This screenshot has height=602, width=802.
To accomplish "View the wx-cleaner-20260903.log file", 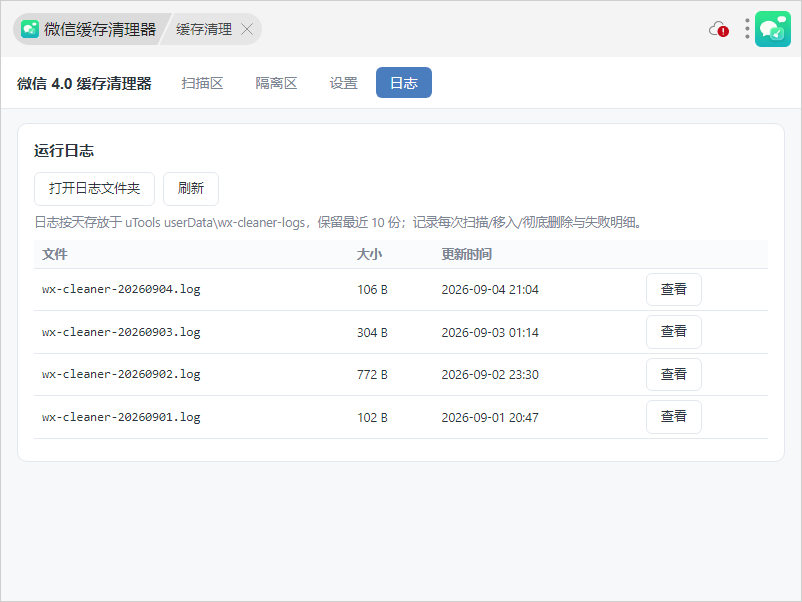I will [x=674, y=332].
